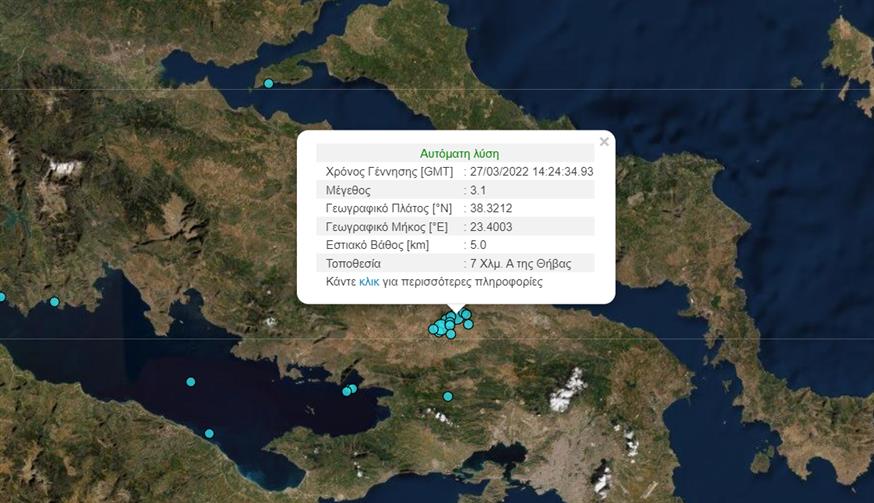Screen dimensions: 874x503
Task: Select the marker on the north-west gulf coast
Action: coord(54,302)
